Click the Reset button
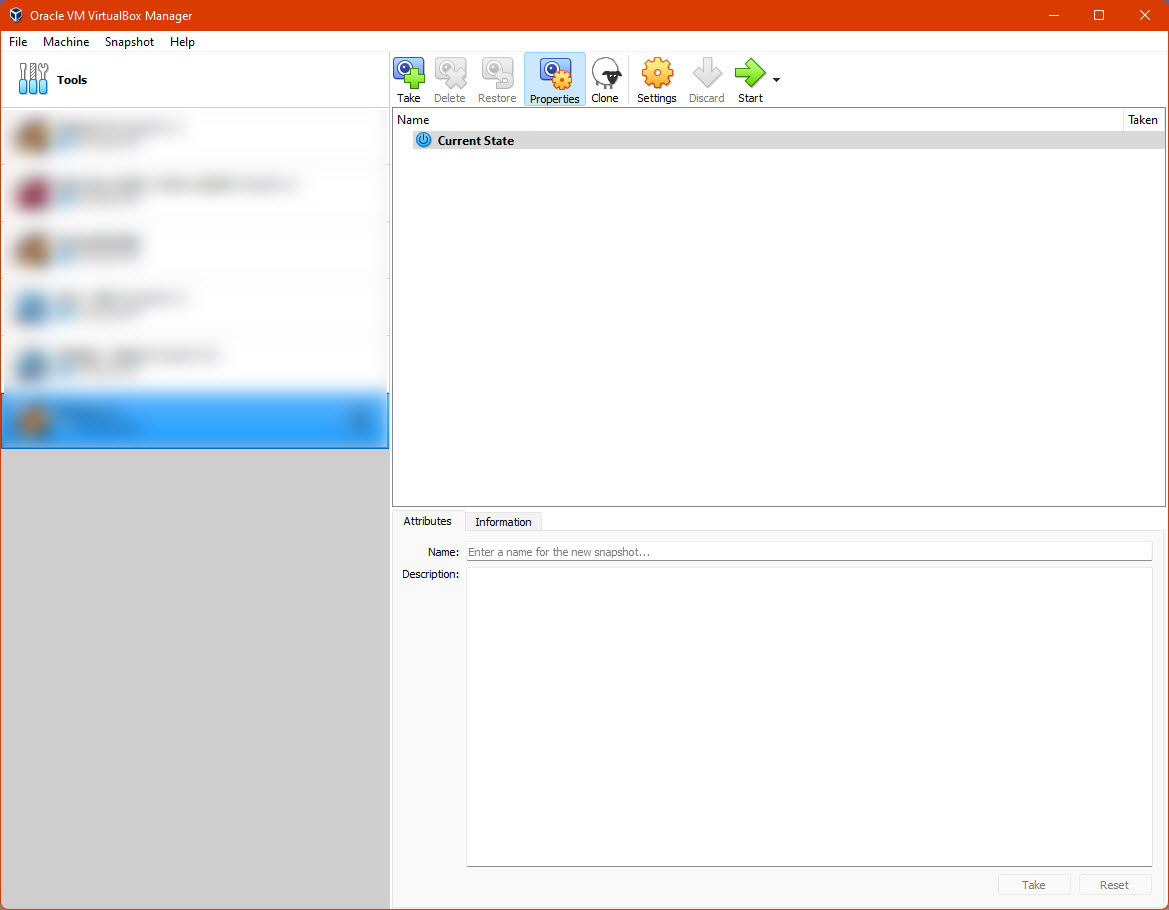The width and height of the screenshot is (1169, 910). (1114, 884)
